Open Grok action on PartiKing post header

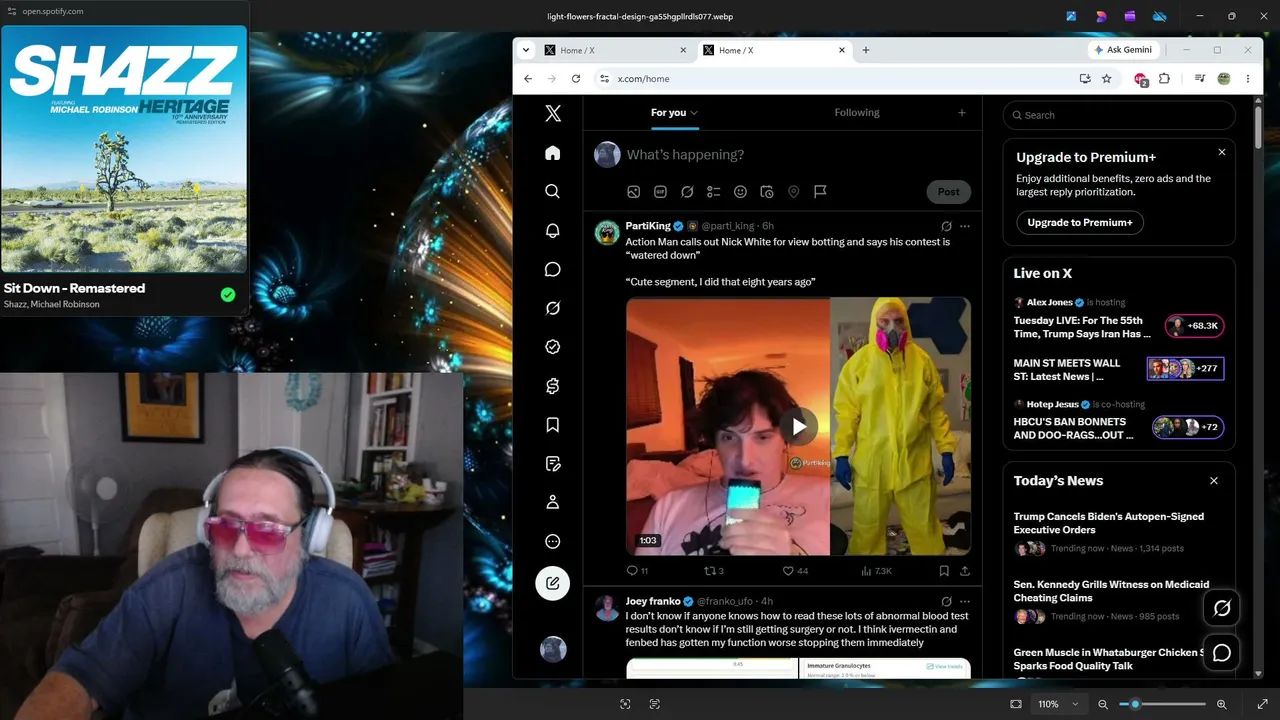pos(946,226)
